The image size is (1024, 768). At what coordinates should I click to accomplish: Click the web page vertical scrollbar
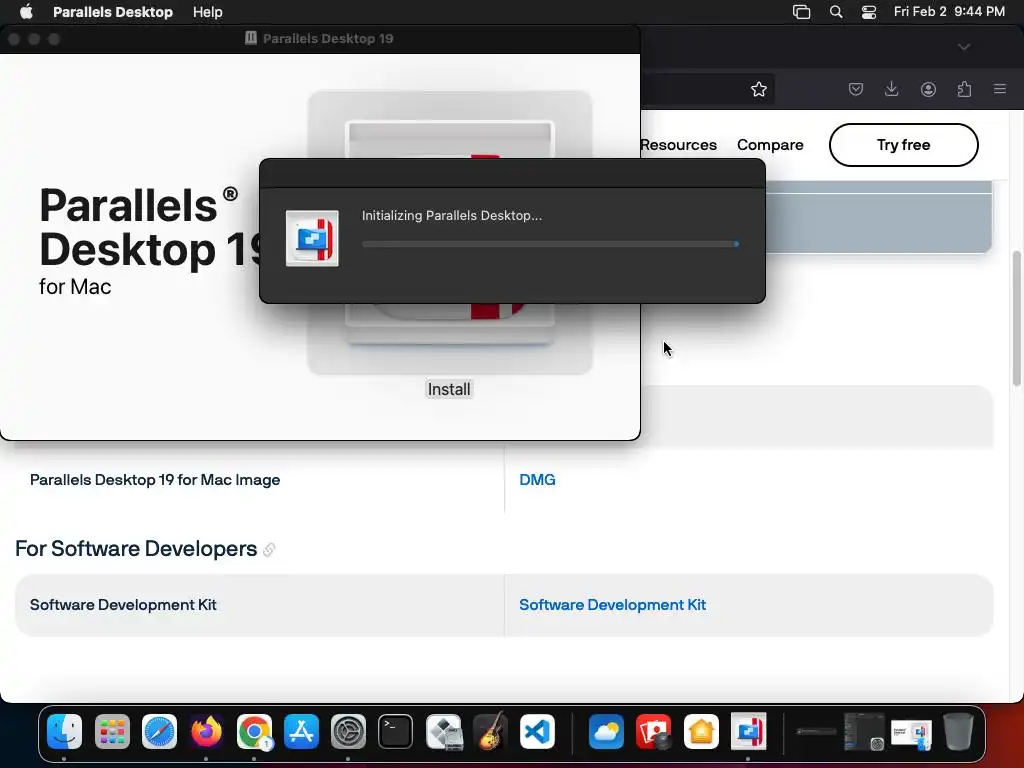(x=1017, y=319)
